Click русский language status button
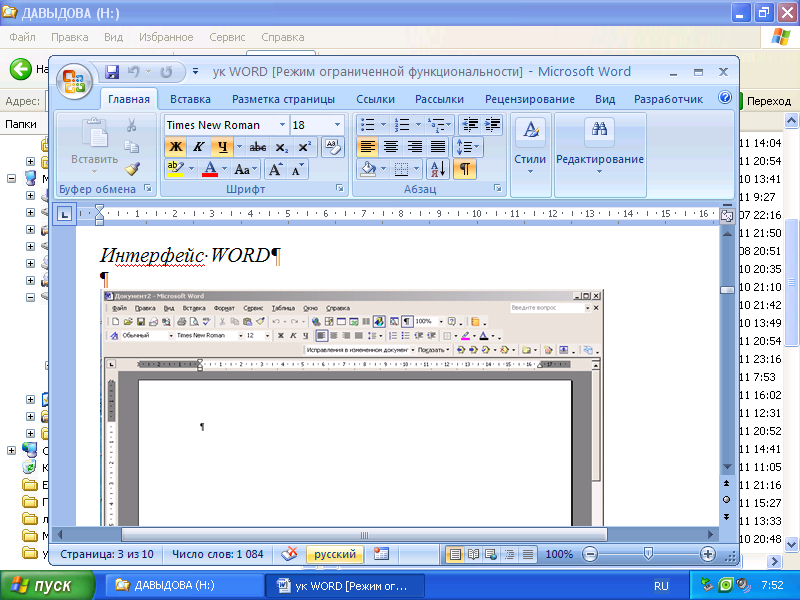This screenshot has width=800, height=600. (x=335, y=554)
